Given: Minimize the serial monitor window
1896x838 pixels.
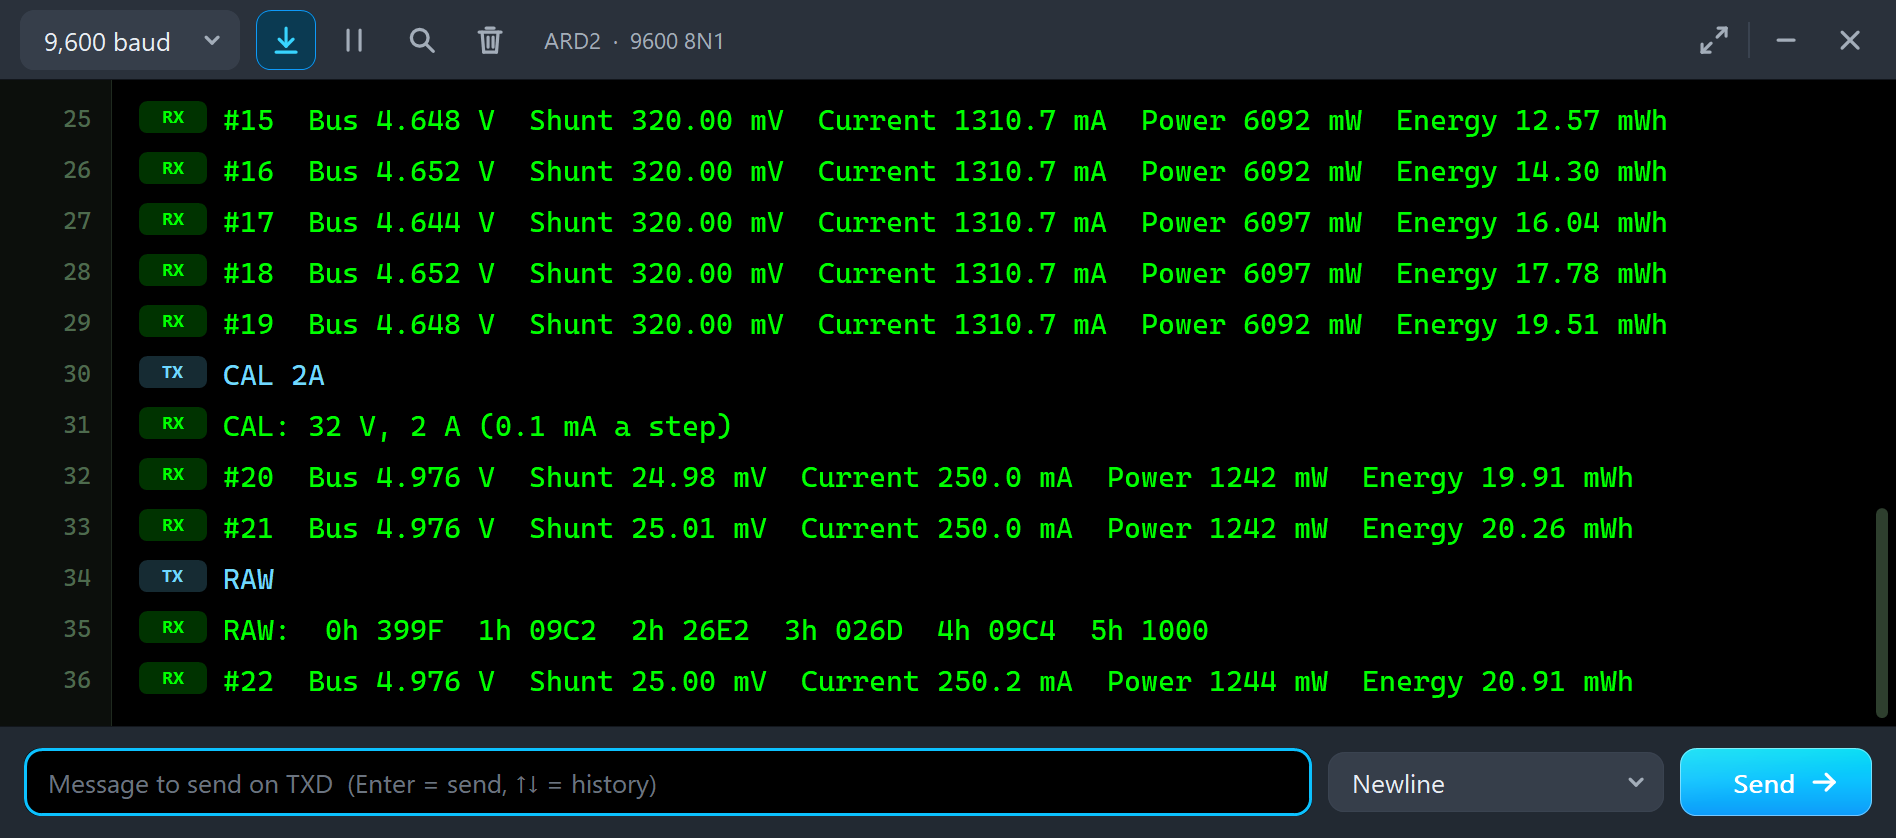Looking at the screenshot, I should 1786,40.
